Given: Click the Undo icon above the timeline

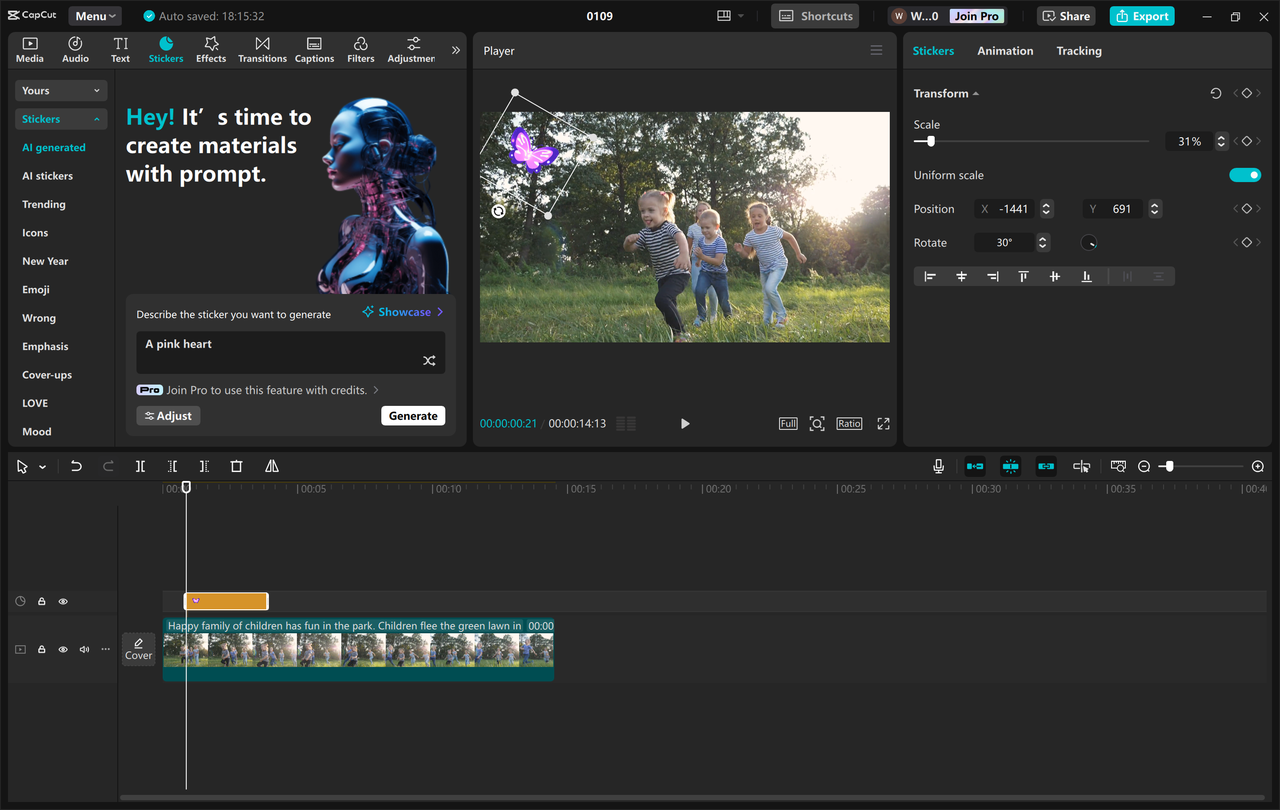Looking at the screenshot, I should coord(76,466).
